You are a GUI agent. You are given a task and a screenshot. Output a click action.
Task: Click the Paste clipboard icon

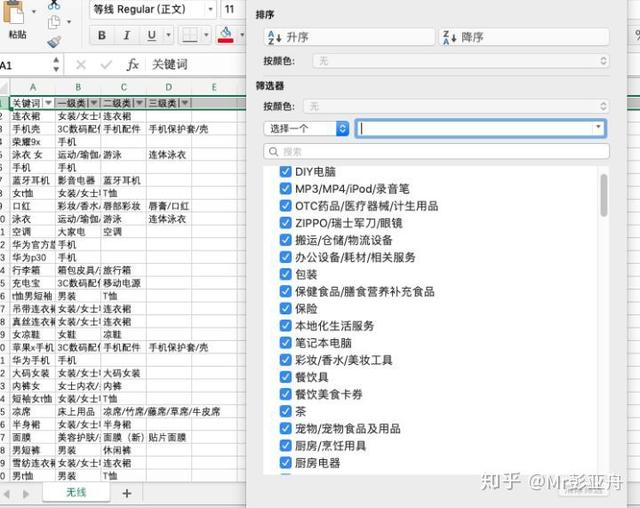(14, 11)
